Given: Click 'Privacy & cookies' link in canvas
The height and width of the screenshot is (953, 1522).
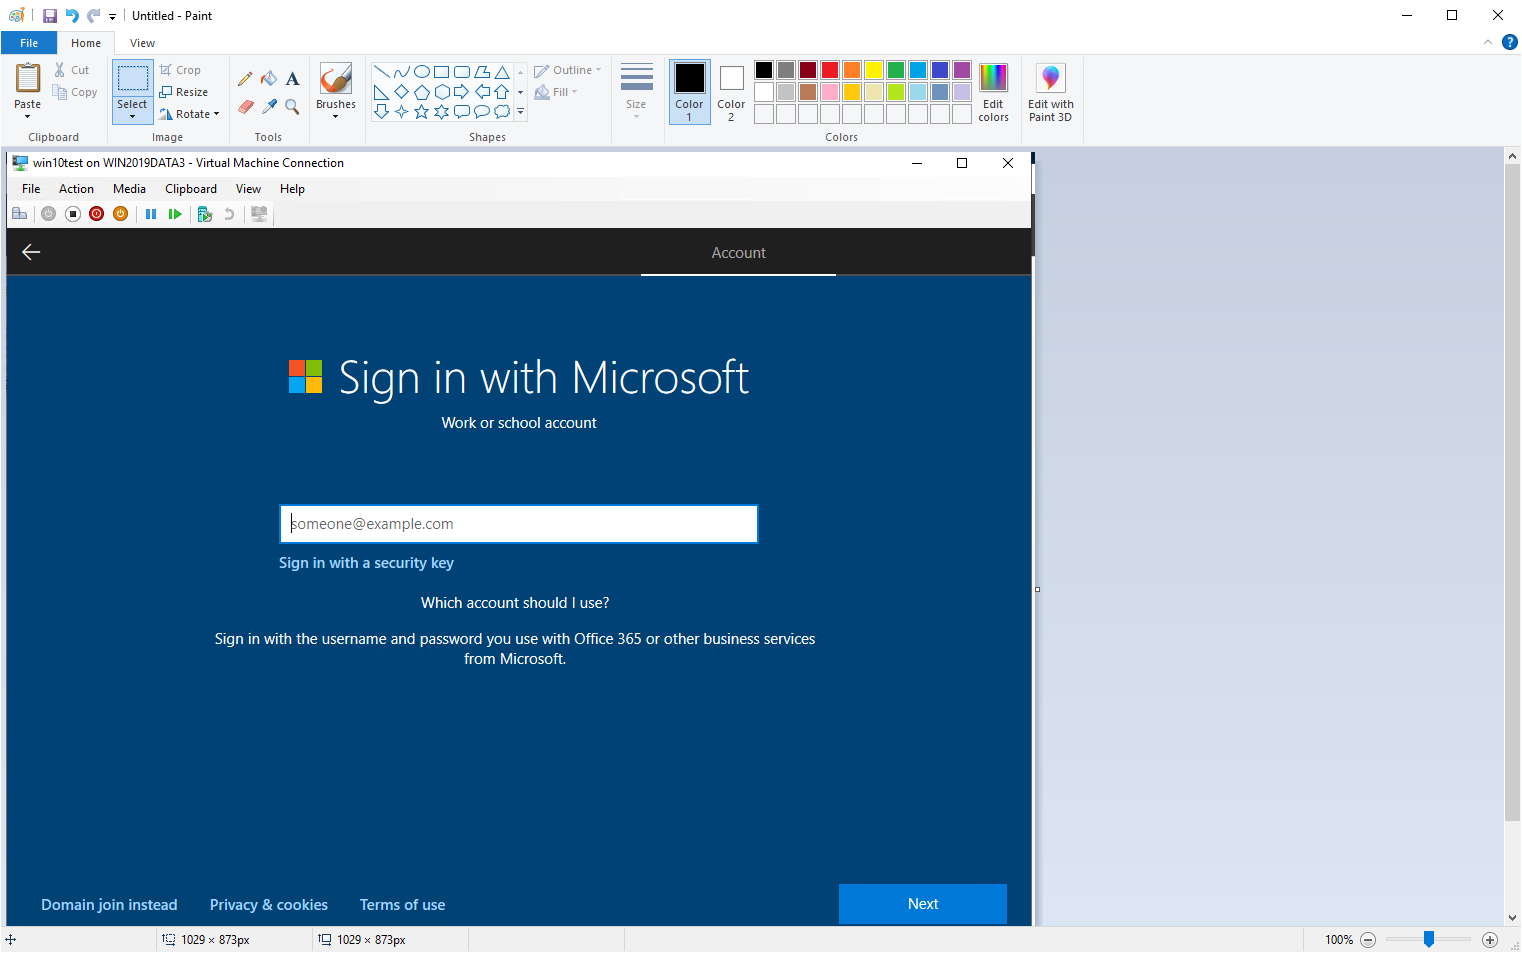Looking at the screenshot, I should click(x=269, y=905).
